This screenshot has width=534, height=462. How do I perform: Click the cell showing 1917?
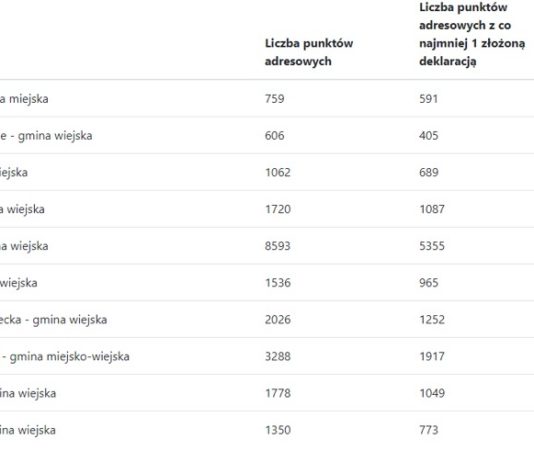coord(432,356)
